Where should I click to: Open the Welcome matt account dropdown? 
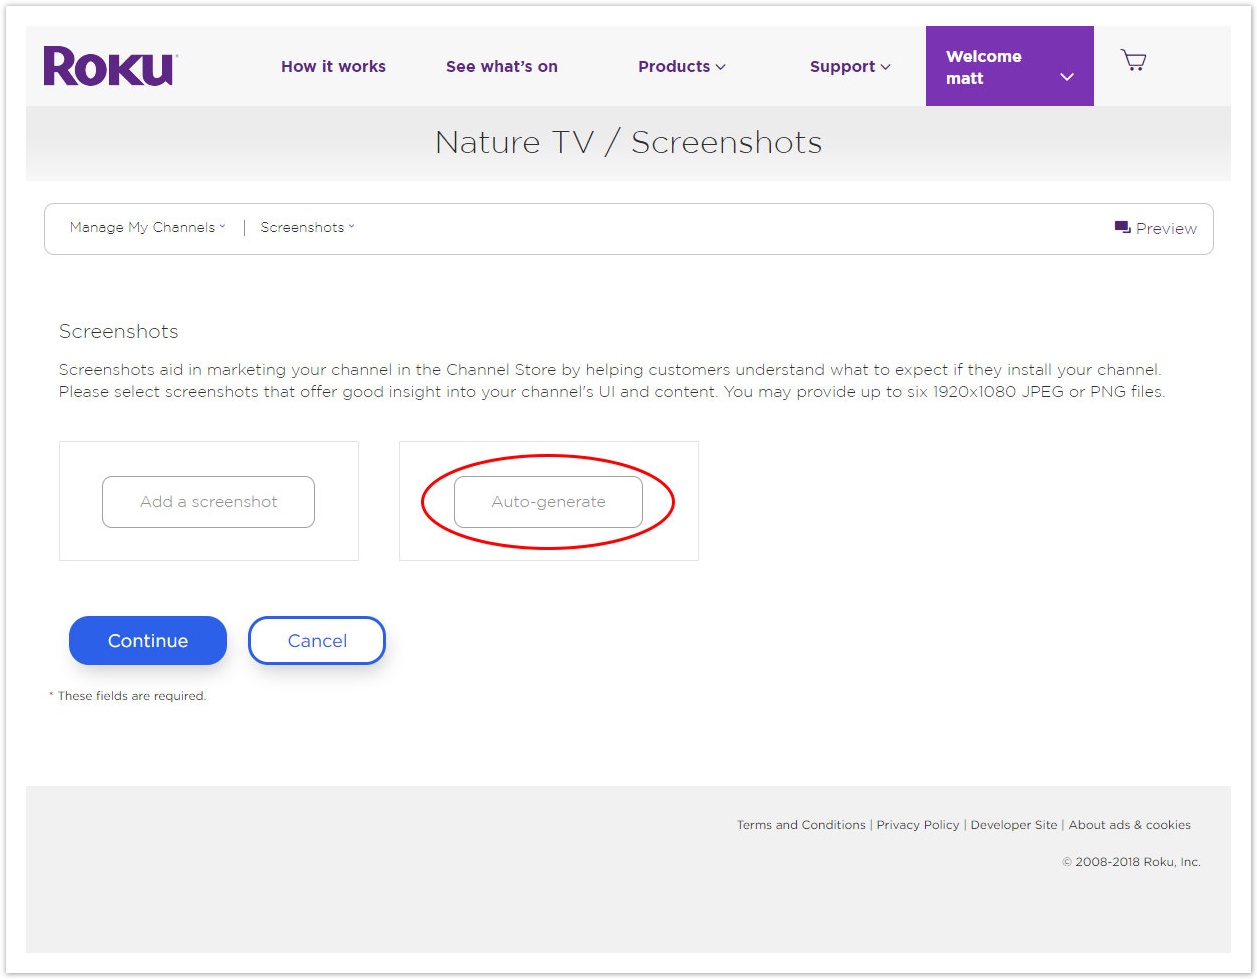(x=1010, y=66)
